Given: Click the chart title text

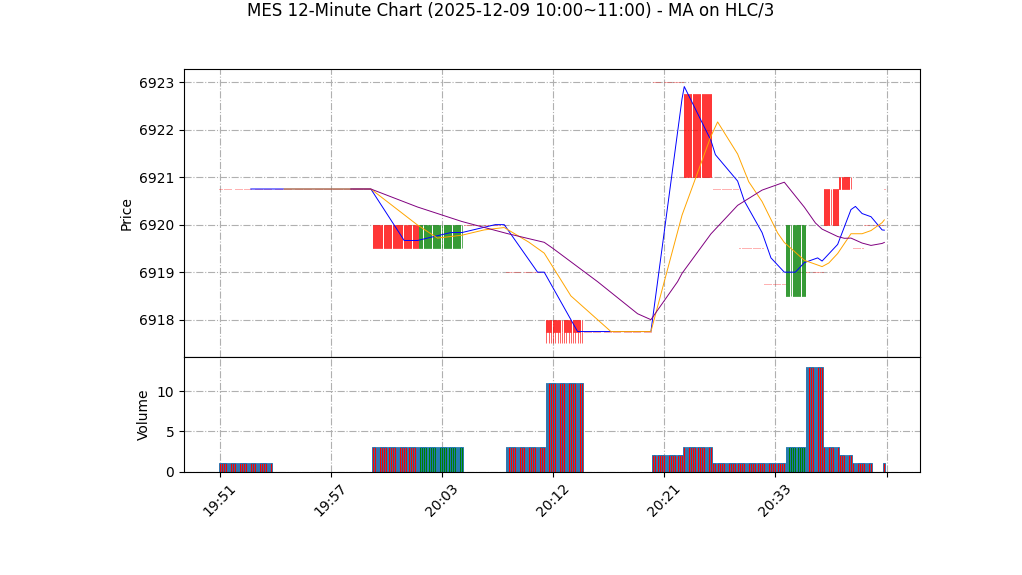Looking at the screenshot, I should click(510, 11).
